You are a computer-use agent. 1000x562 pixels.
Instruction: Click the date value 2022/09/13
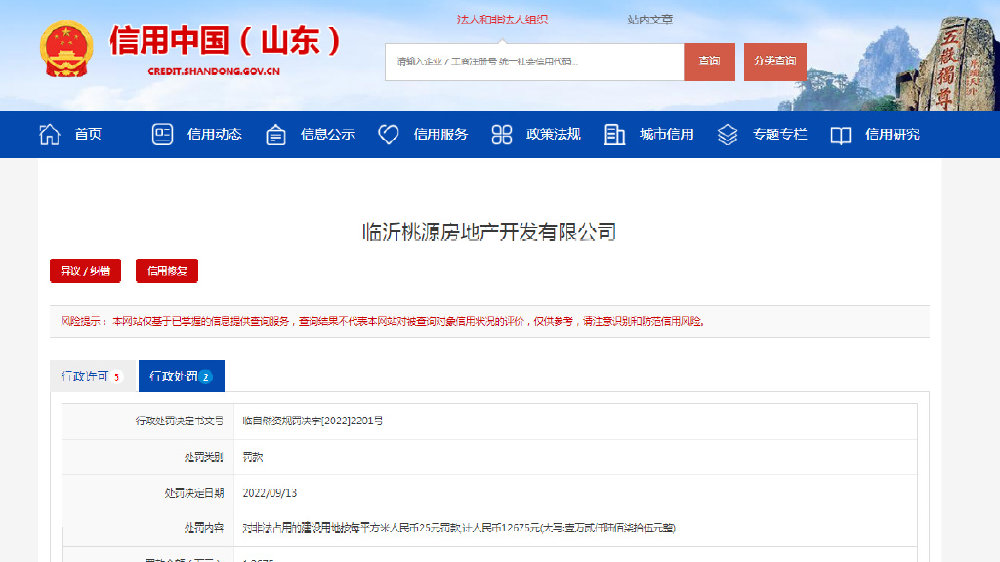270,493
